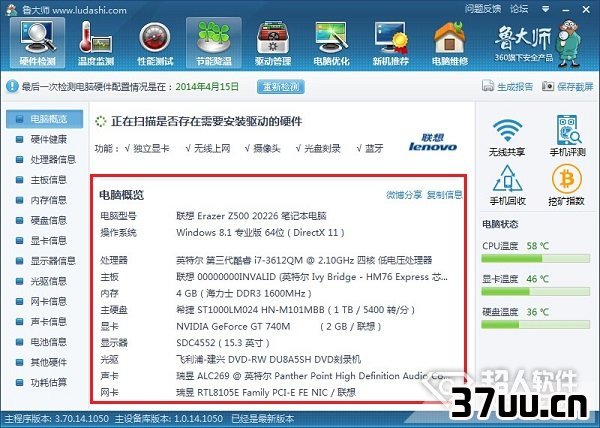Viewport: 600px width, 428px height.
Task: Click 蓝牙 feature text
Action: pyautogui.click(x=370, y=148)
